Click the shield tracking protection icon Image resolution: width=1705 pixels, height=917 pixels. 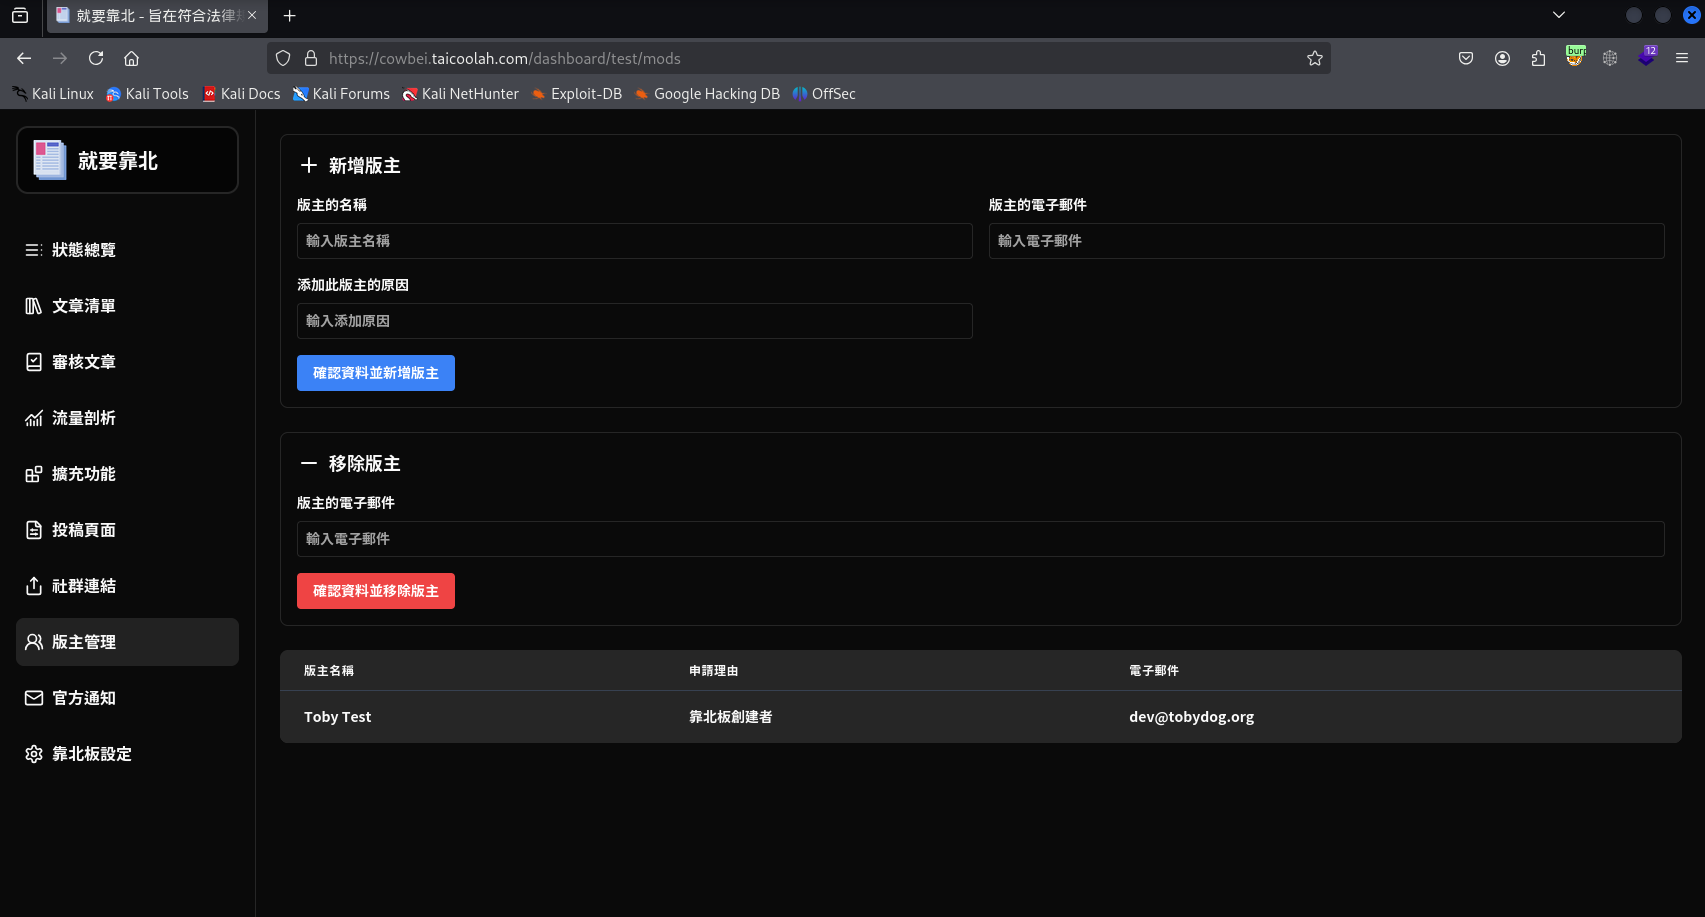click(283, 58)
